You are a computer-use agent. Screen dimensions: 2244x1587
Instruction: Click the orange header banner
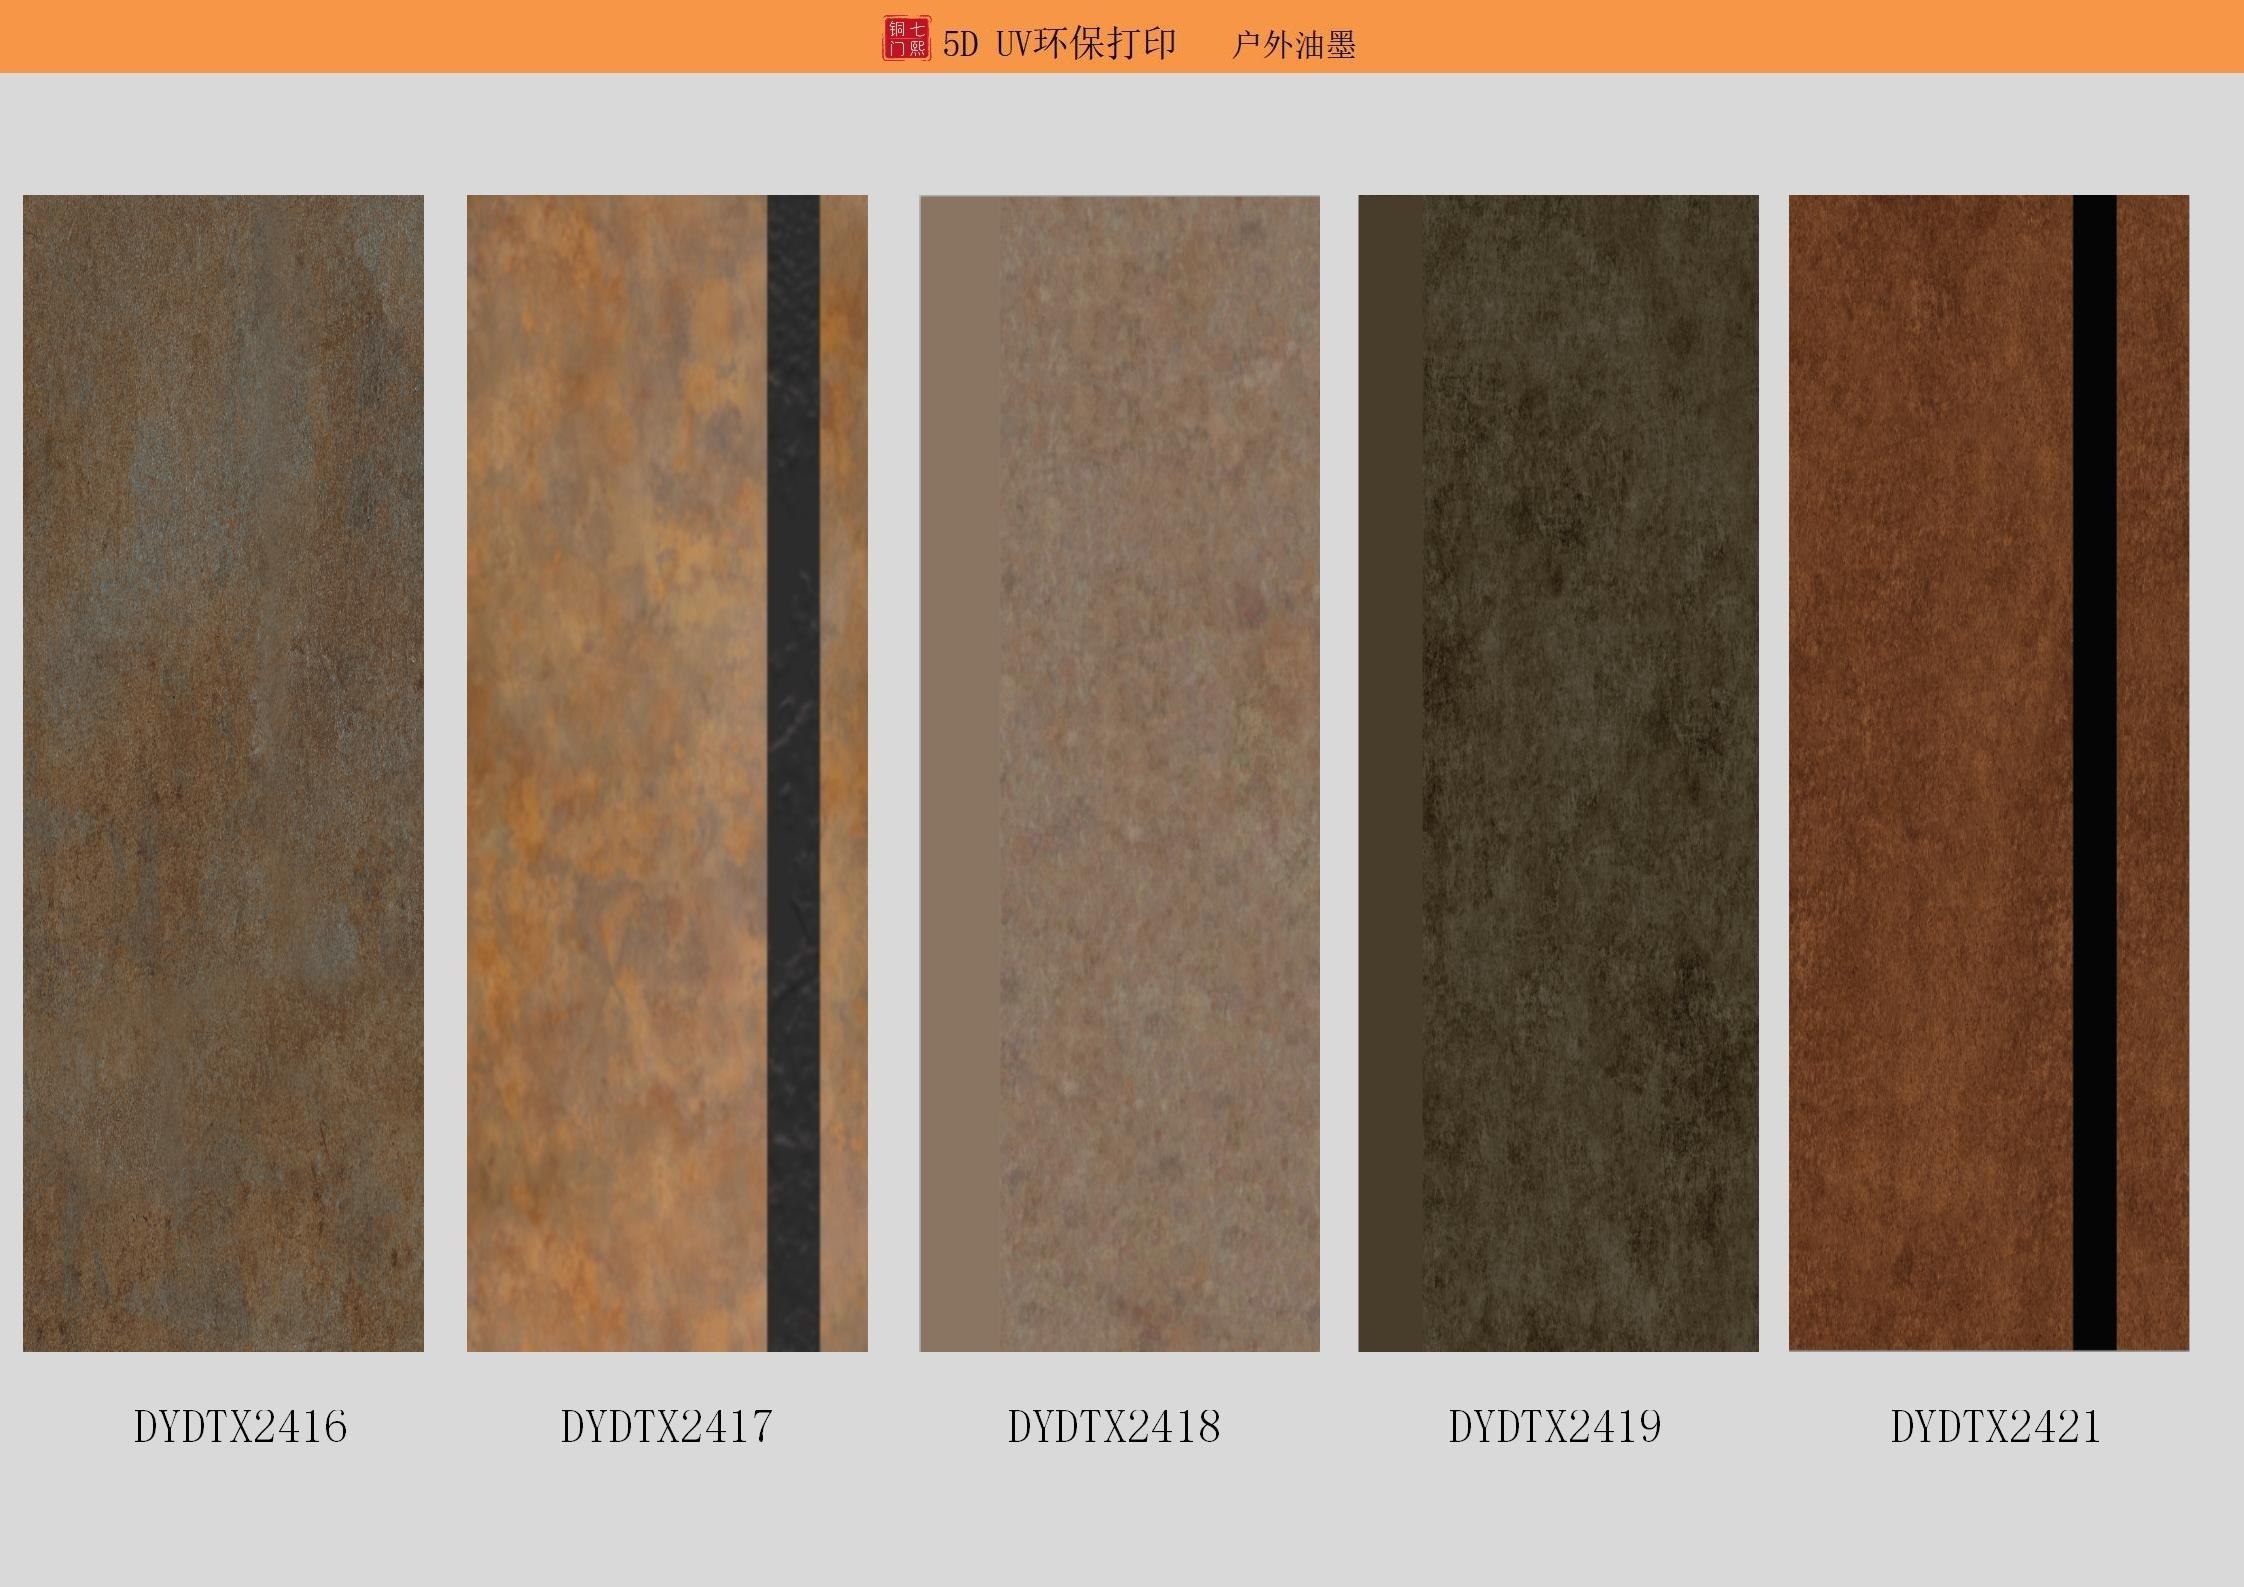click(400, 36)
